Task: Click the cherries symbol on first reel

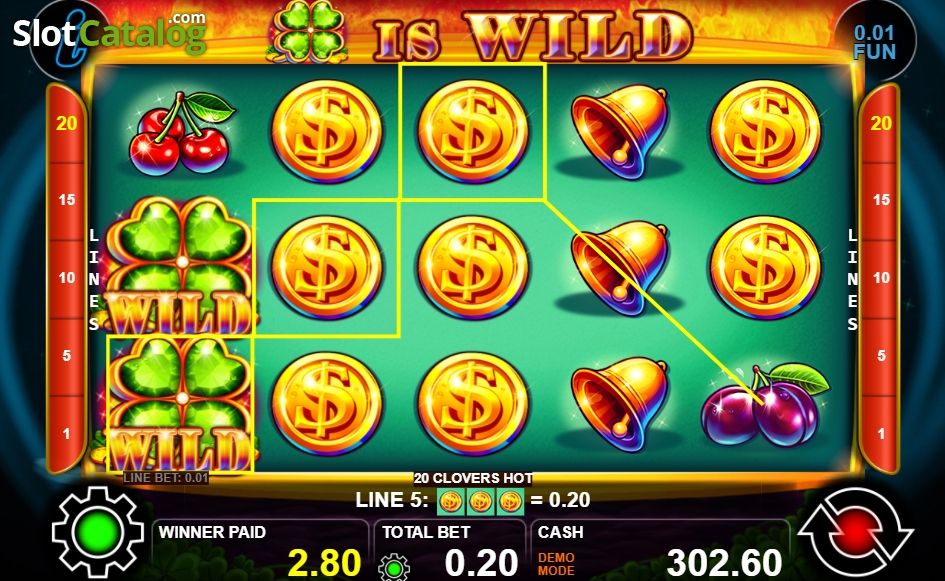Action: pyautogui.click(x=181, y=133)
